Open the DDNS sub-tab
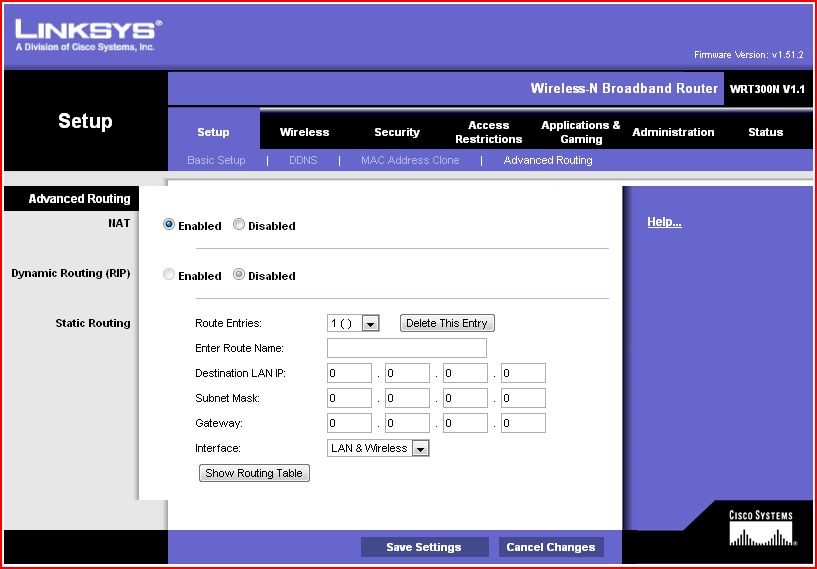 pyautogui.click(x=303, y=160)
